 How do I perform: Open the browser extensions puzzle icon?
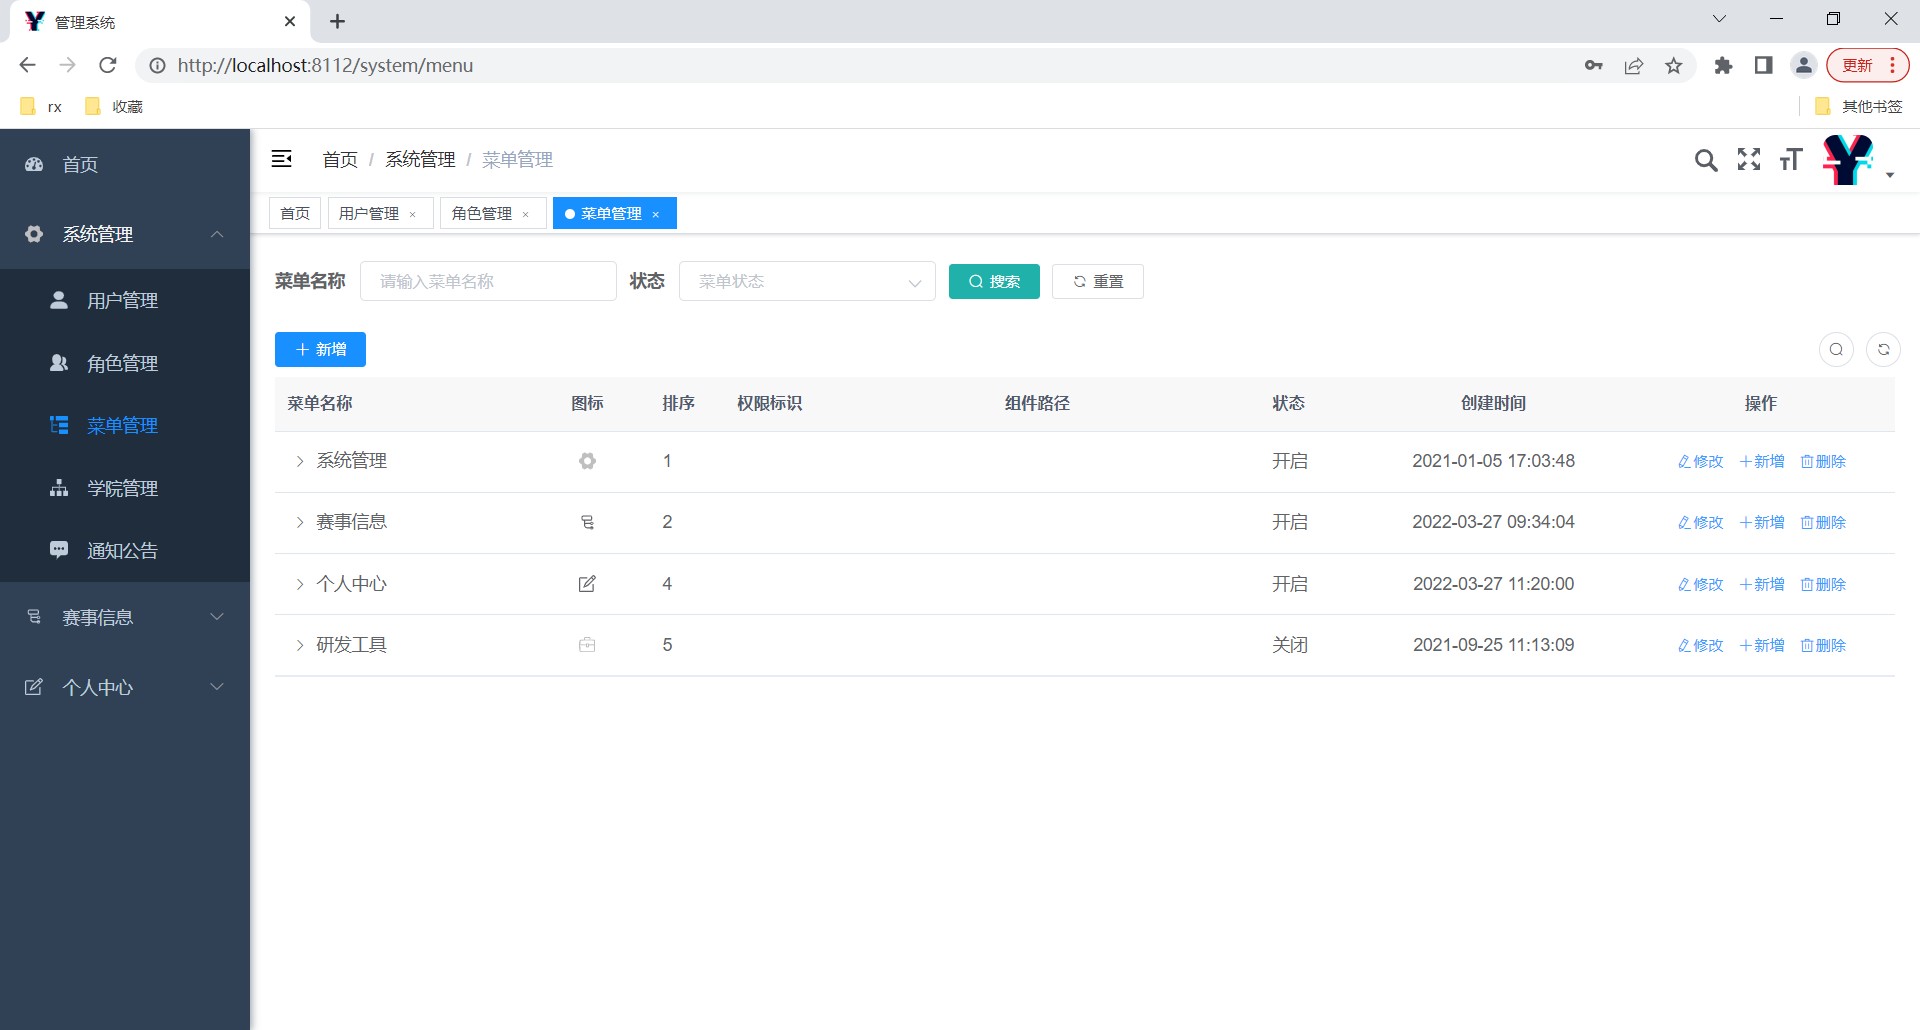coord(1723,66)
